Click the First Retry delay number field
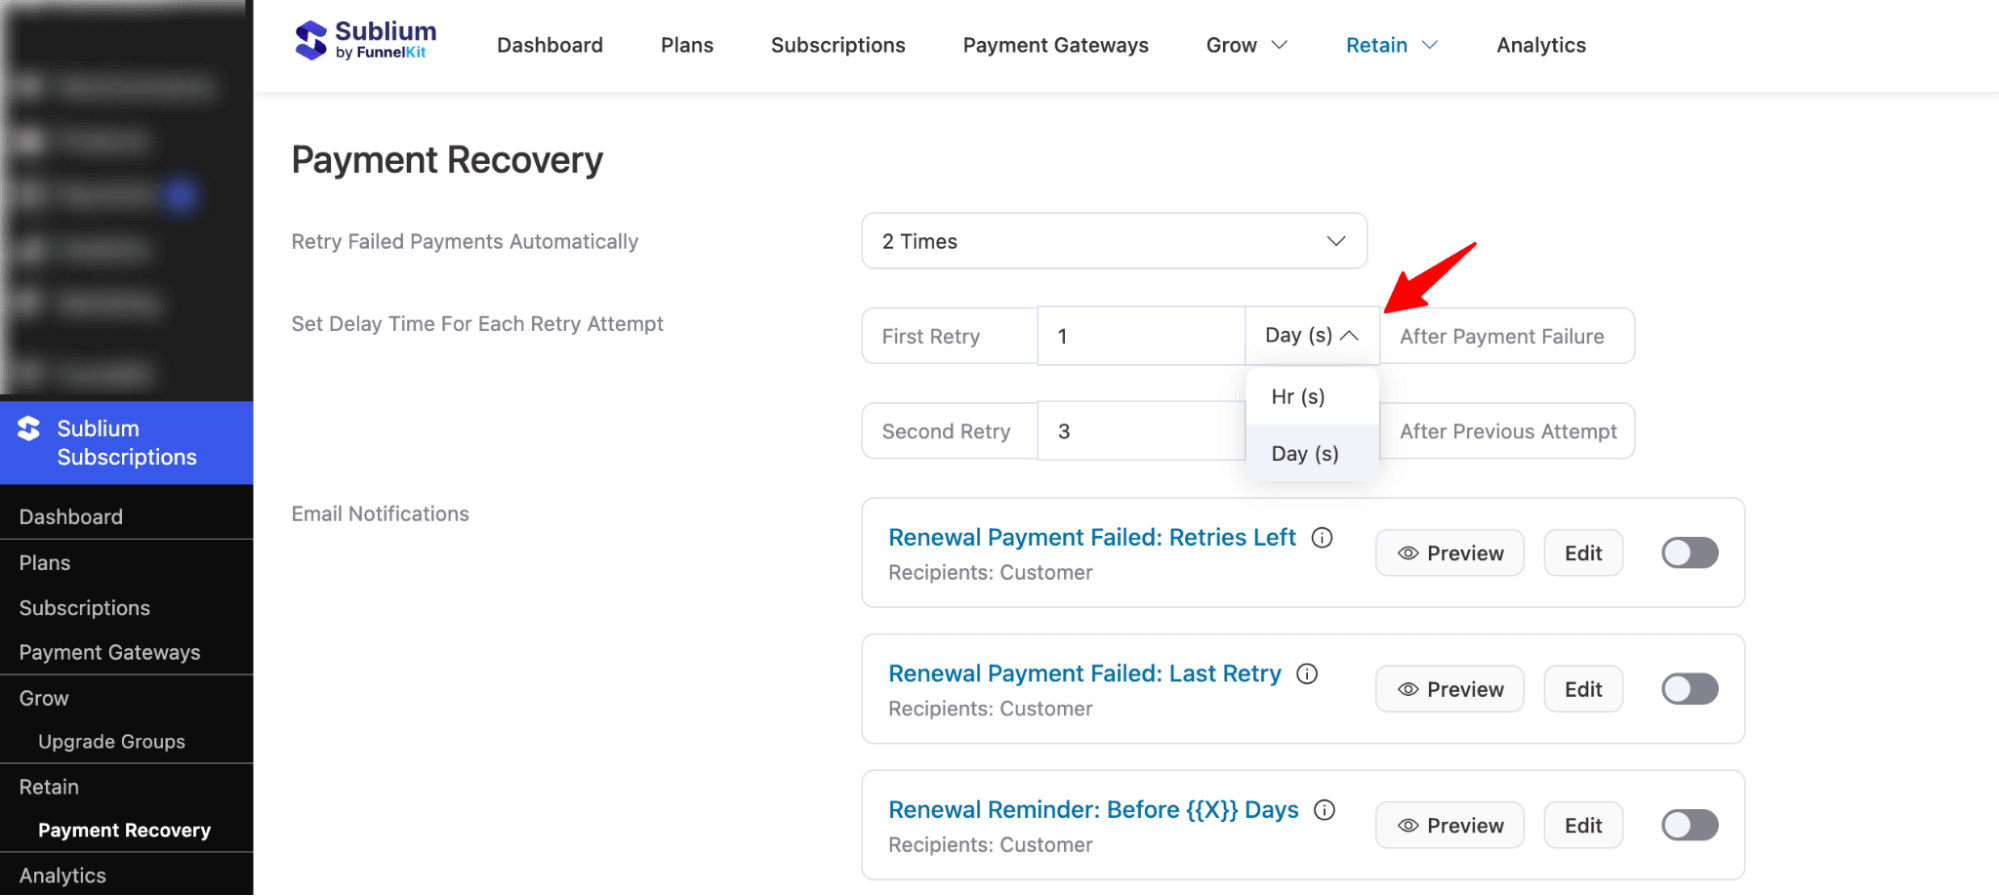Screen dimensions: 1999x896 pyautogui.click(x=1140, y=336)
